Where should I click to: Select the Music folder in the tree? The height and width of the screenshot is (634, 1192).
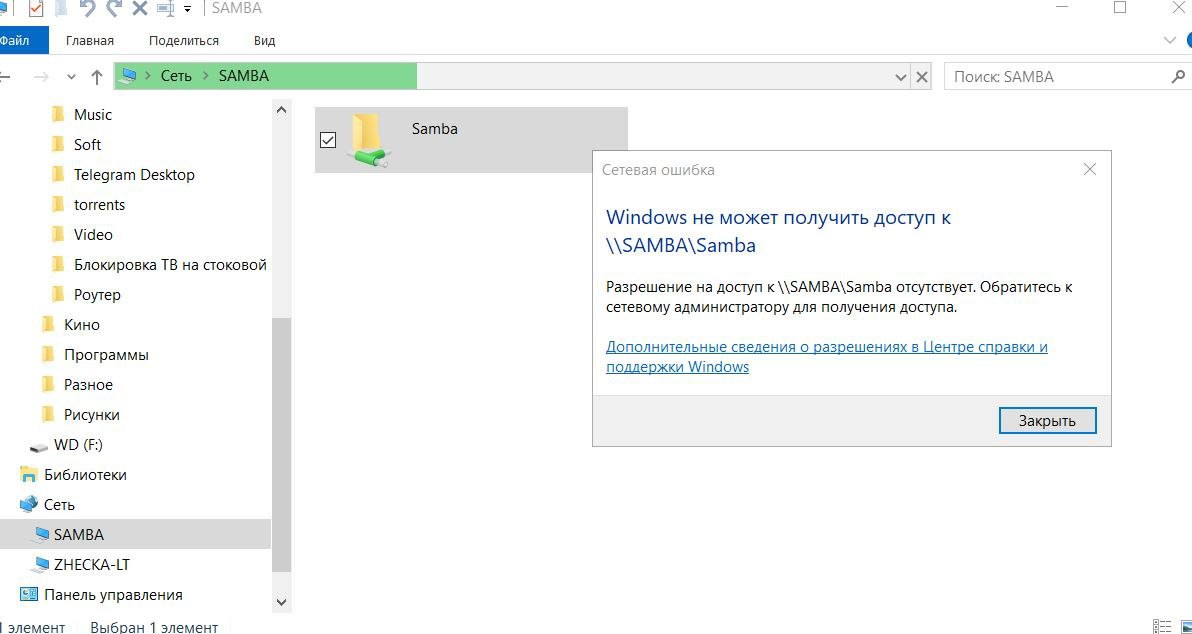(93, 115)
